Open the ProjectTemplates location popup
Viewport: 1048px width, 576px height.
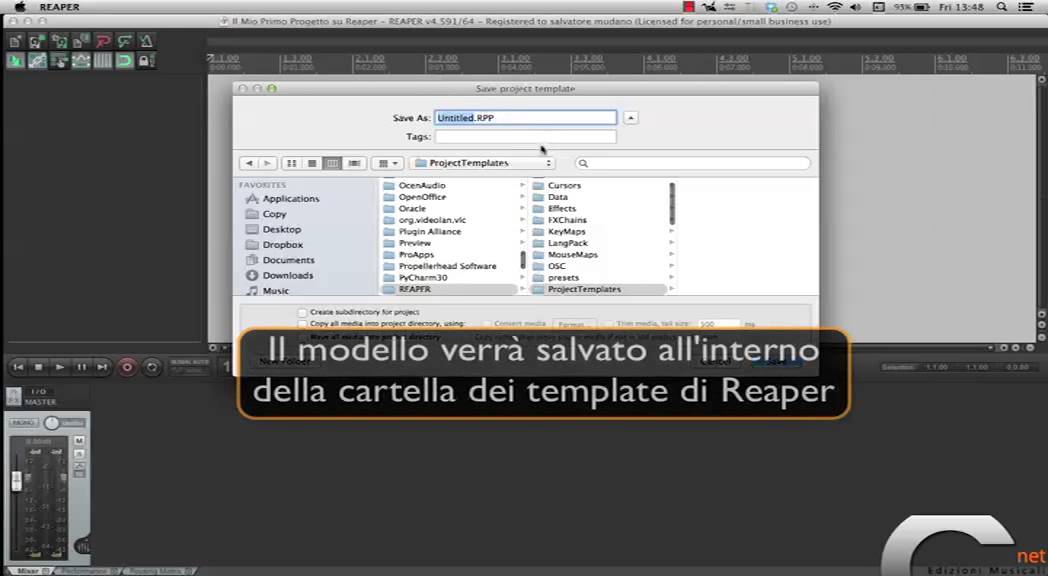pyautogui.click(x=483, y=163)
